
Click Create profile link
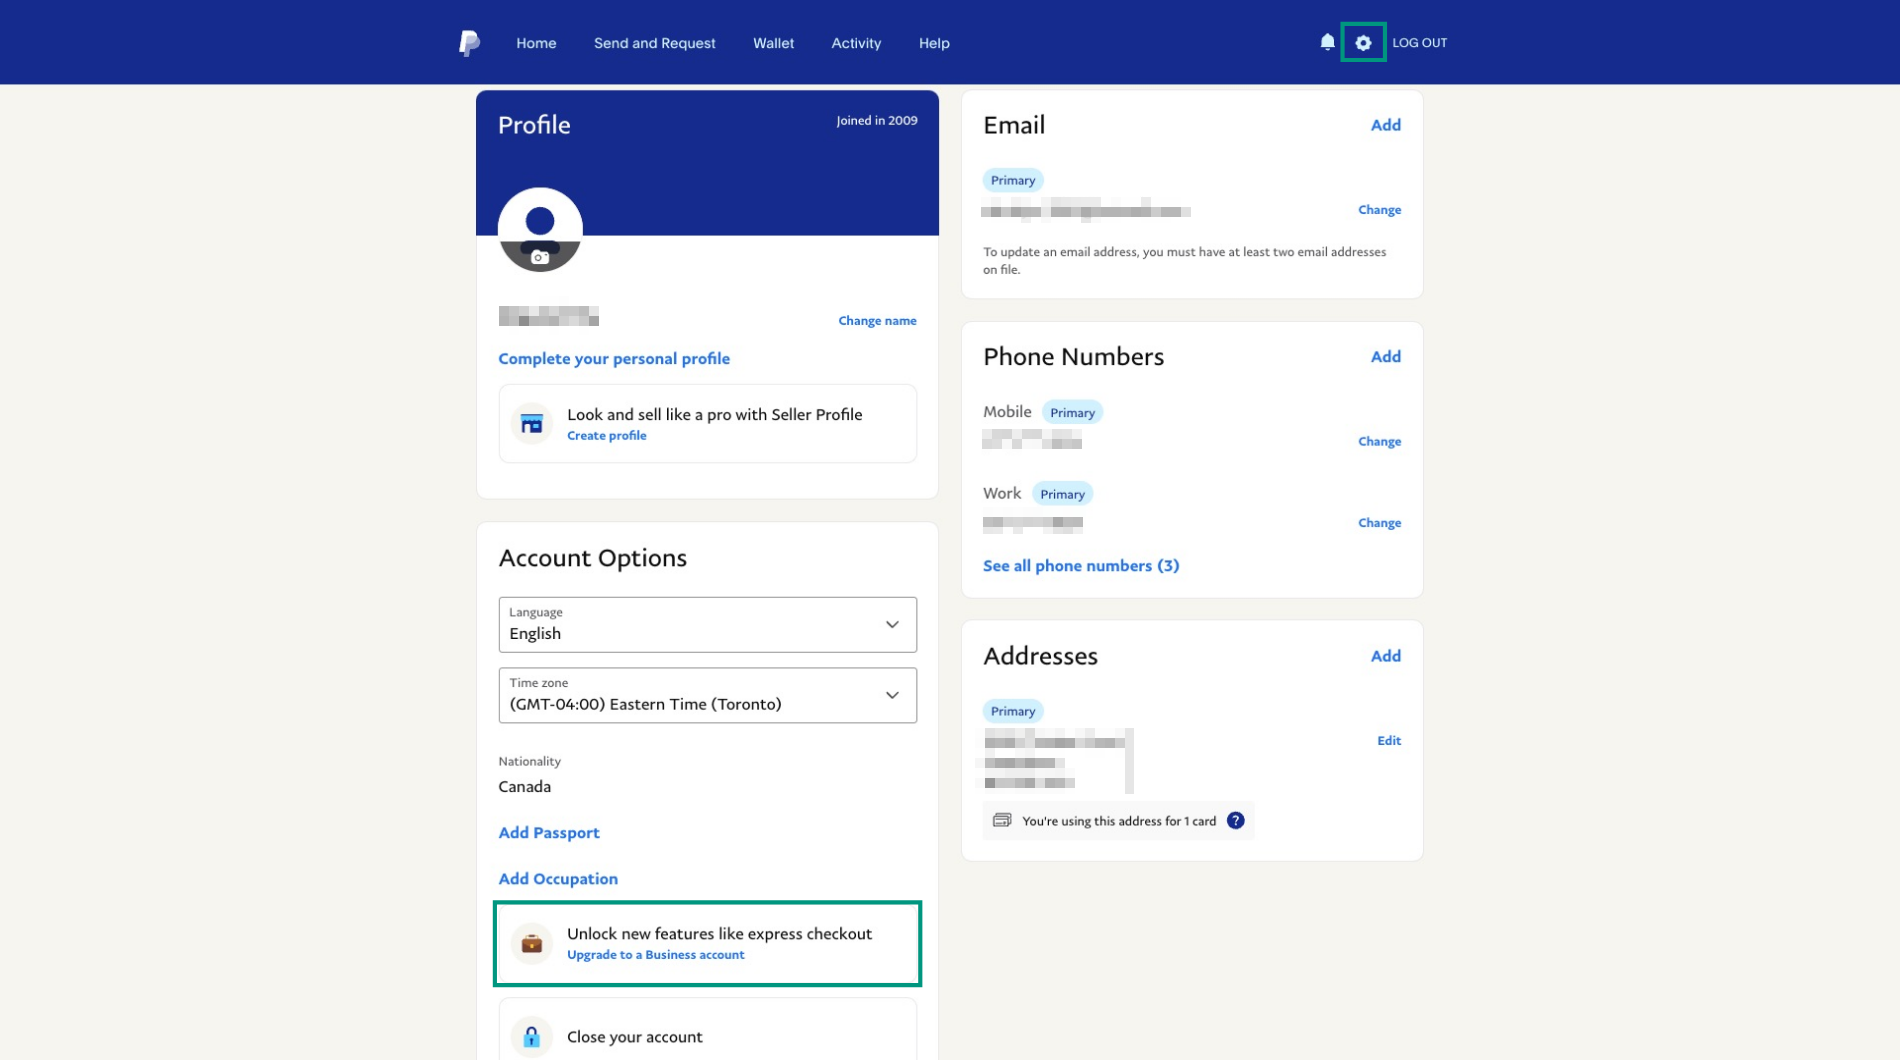pyautogui.click(x=607, y=436)
